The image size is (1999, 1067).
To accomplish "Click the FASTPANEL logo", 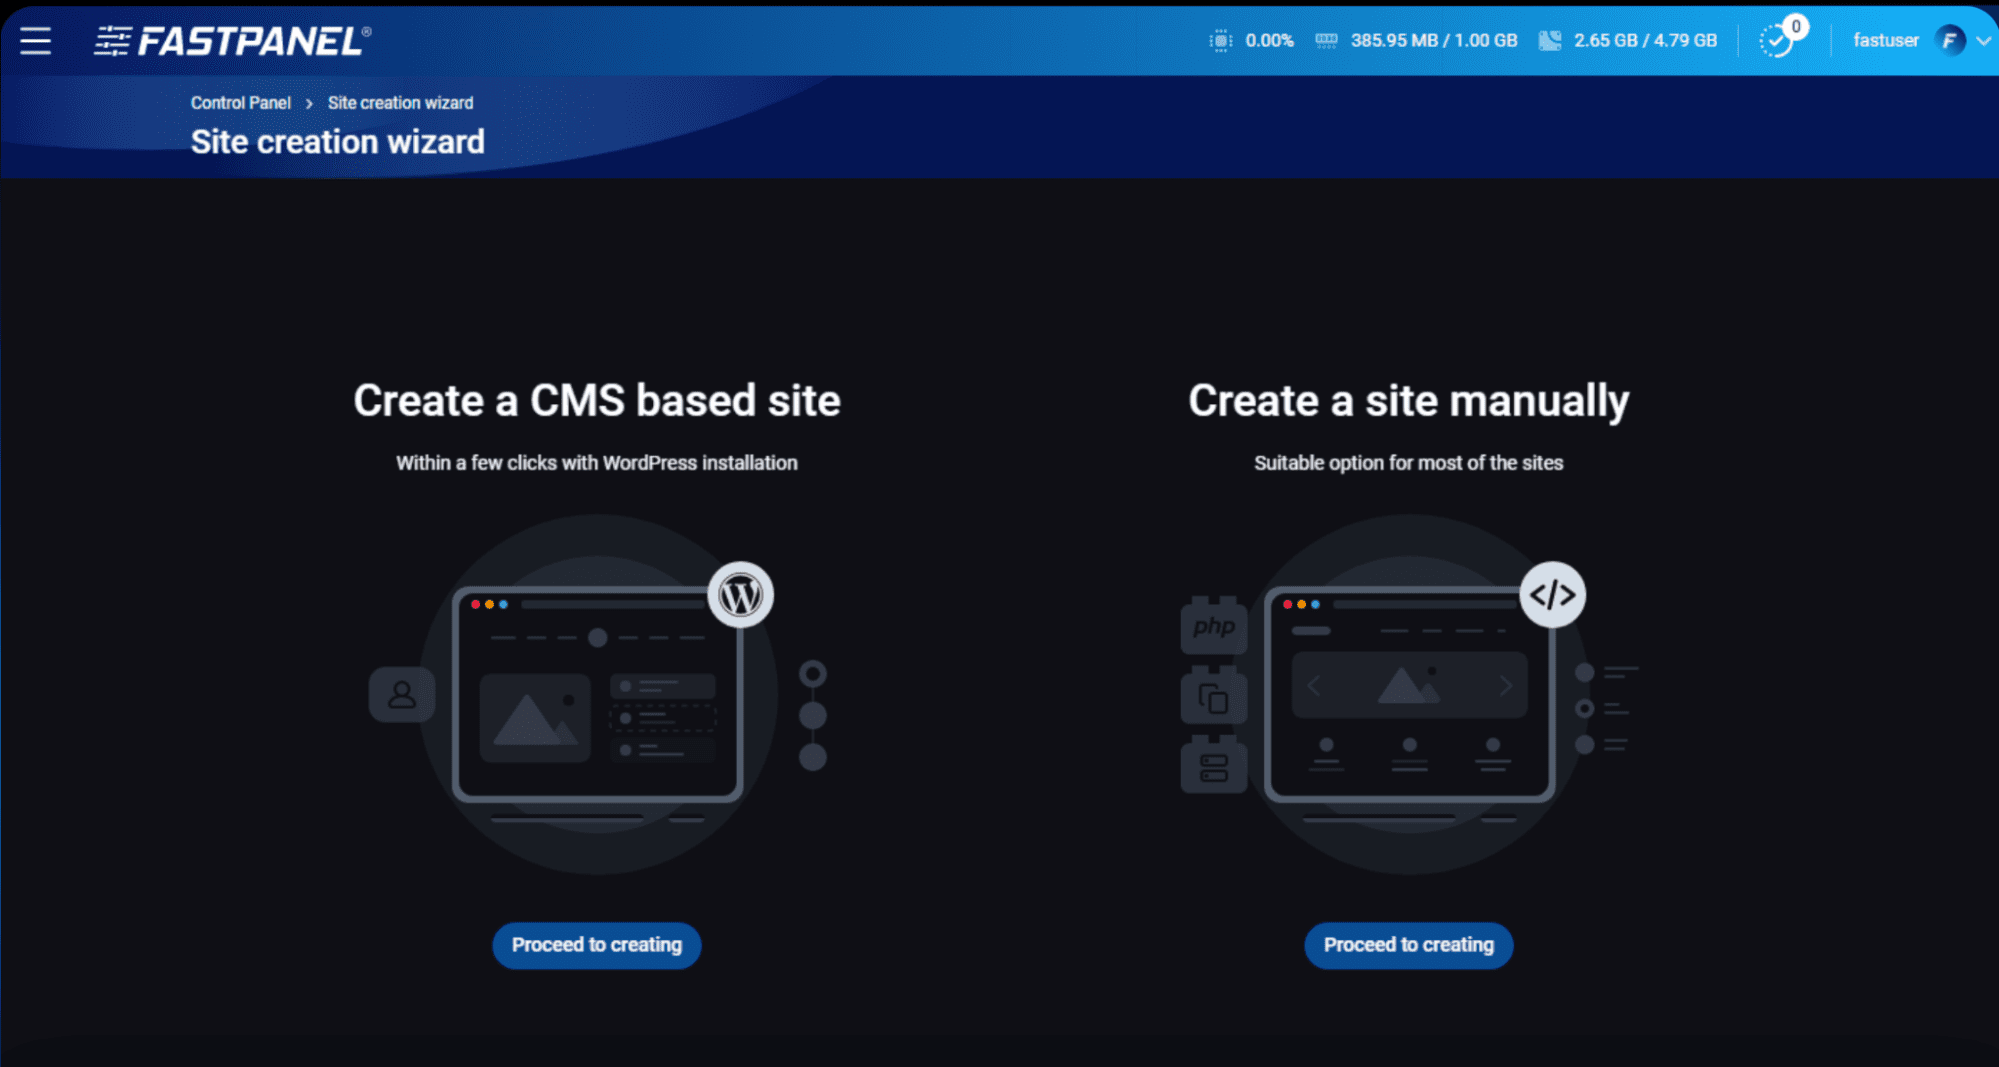I will [233, 41].
